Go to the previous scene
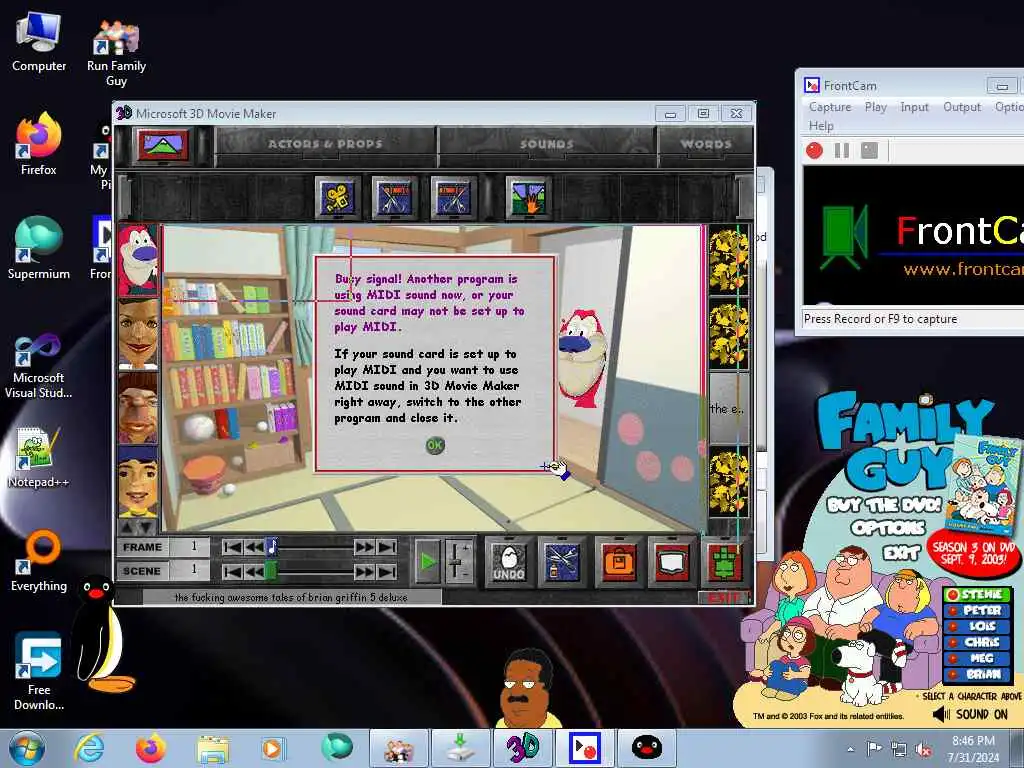This screenshot has width=1024, height=768. click(253, 572)
